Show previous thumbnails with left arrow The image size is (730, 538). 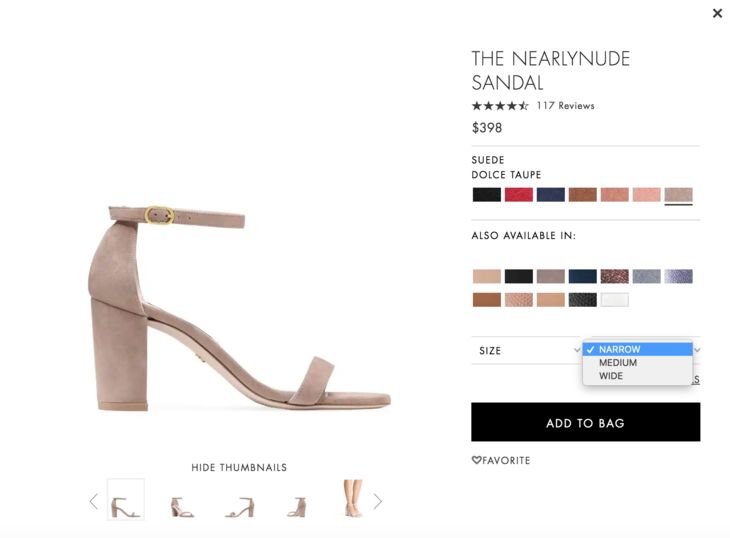tap(94, 501)
